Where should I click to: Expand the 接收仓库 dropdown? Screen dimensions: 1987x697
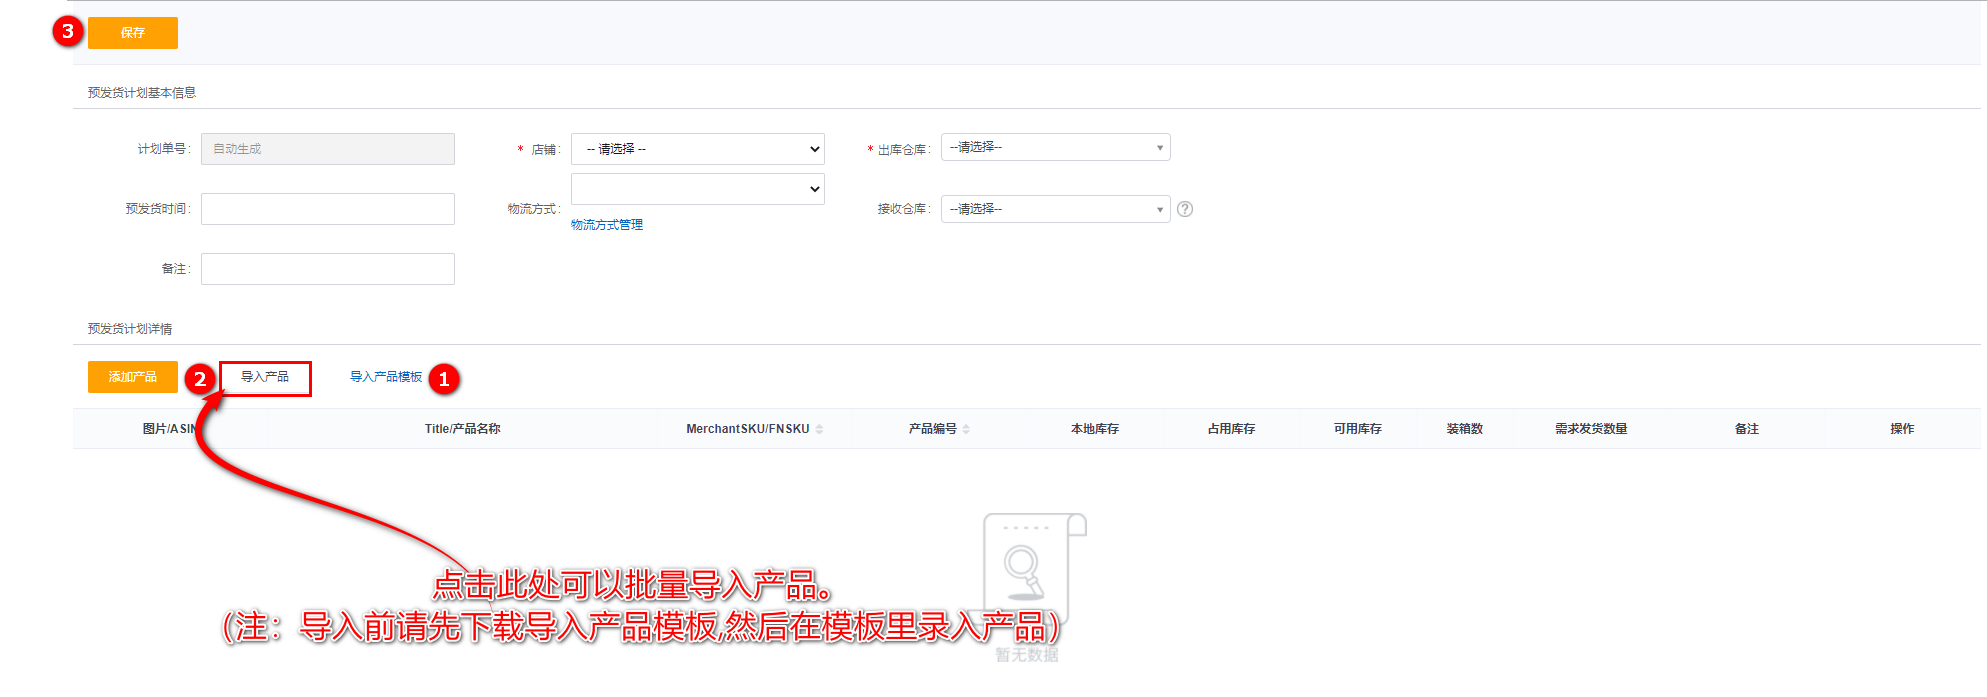pos(1055,209)
